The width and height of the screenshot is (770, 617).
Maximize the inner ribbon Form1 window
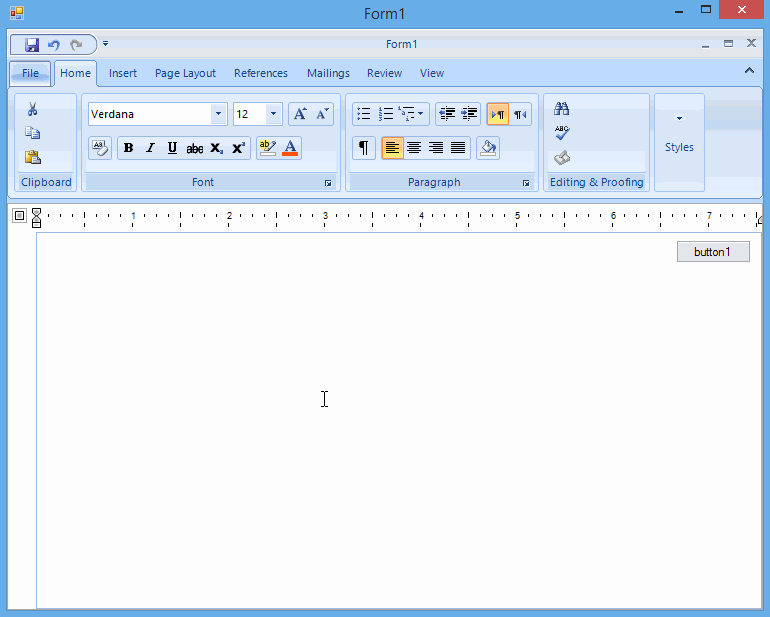point(728,44)
